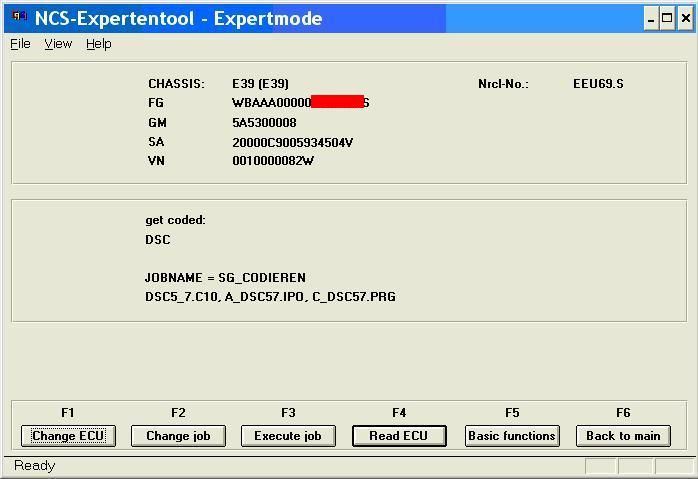Click the FG chassis number value

tap(300, 102)
